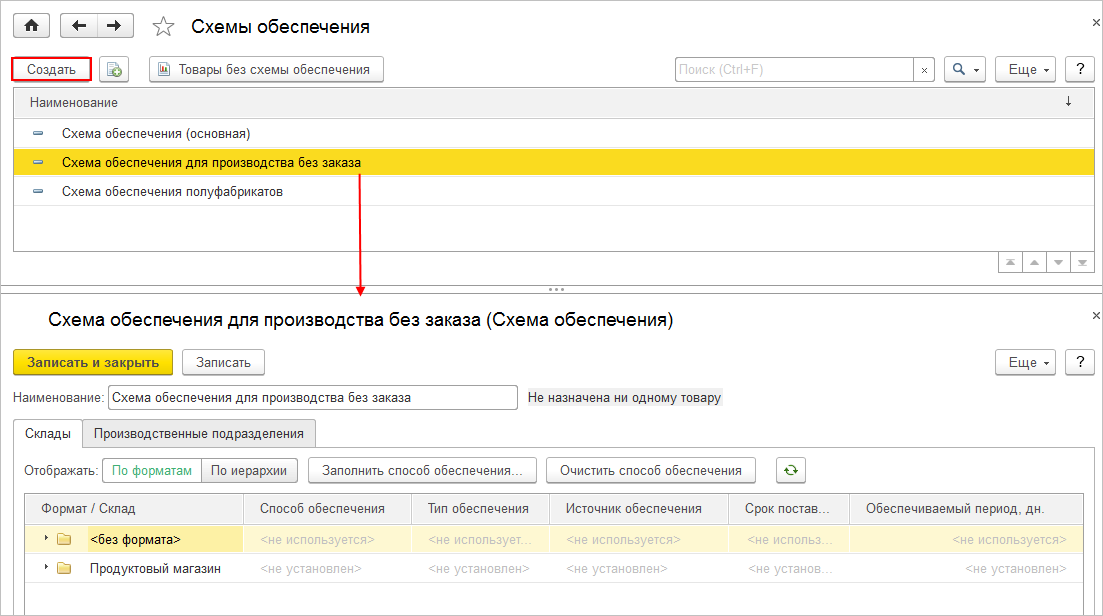This screenshot has height=616, width=1103.
Task: Jump to the first item of the list
Action: 1010,263
